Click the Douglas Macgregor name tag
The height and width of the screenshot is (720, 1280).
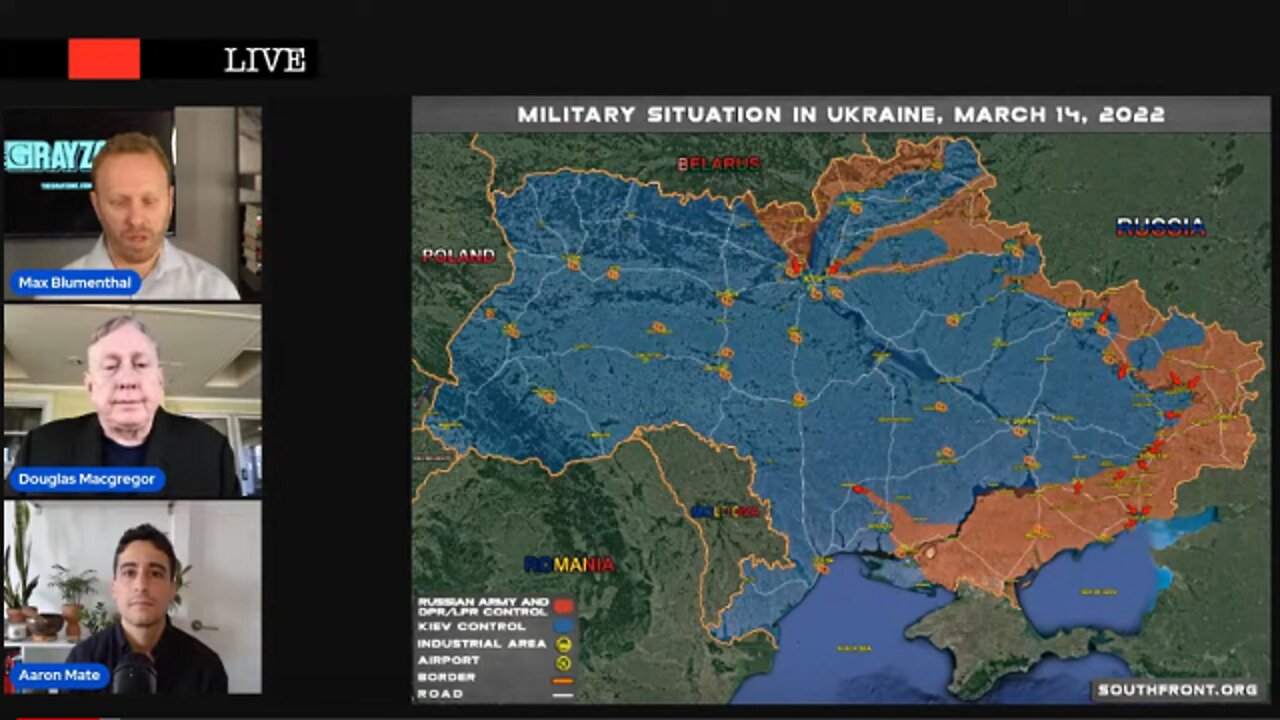(x=87, y=480)
